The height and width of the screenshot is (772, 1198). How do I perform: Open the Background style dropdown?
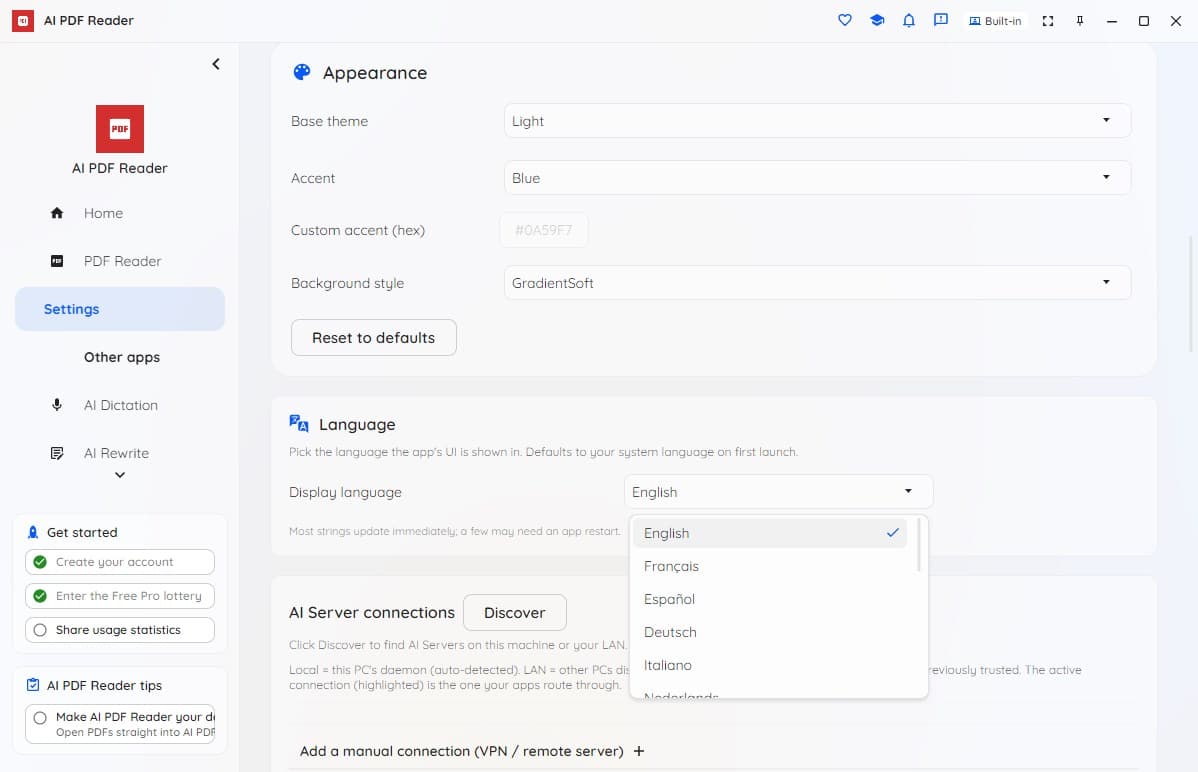pyautogui.click(x=817, y=283)
